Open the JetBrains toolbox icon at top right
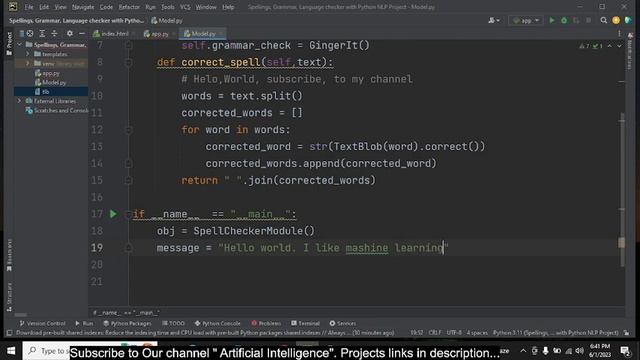Image resolution: width=640 pixels, height=360 pixels. pyautogui.click(x=628, y=20)
